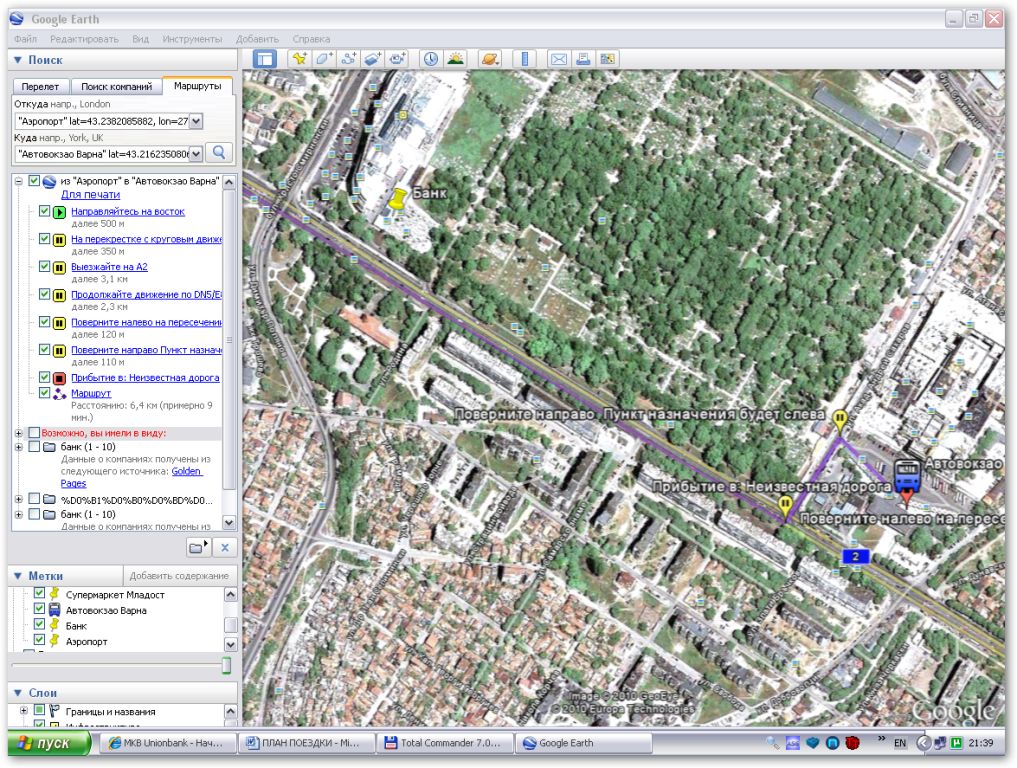The width and height of the screenshot is (1017, 768).
Task: Open the Инструменты menu
Action: 192,39
